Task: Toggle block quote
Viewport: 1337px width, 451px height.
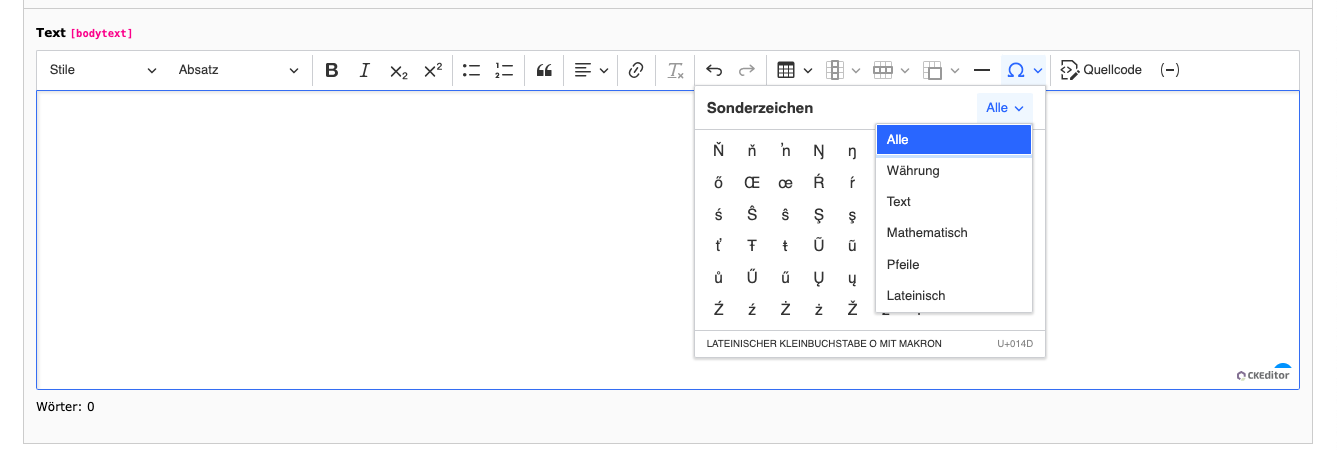Action: point(544,70)
